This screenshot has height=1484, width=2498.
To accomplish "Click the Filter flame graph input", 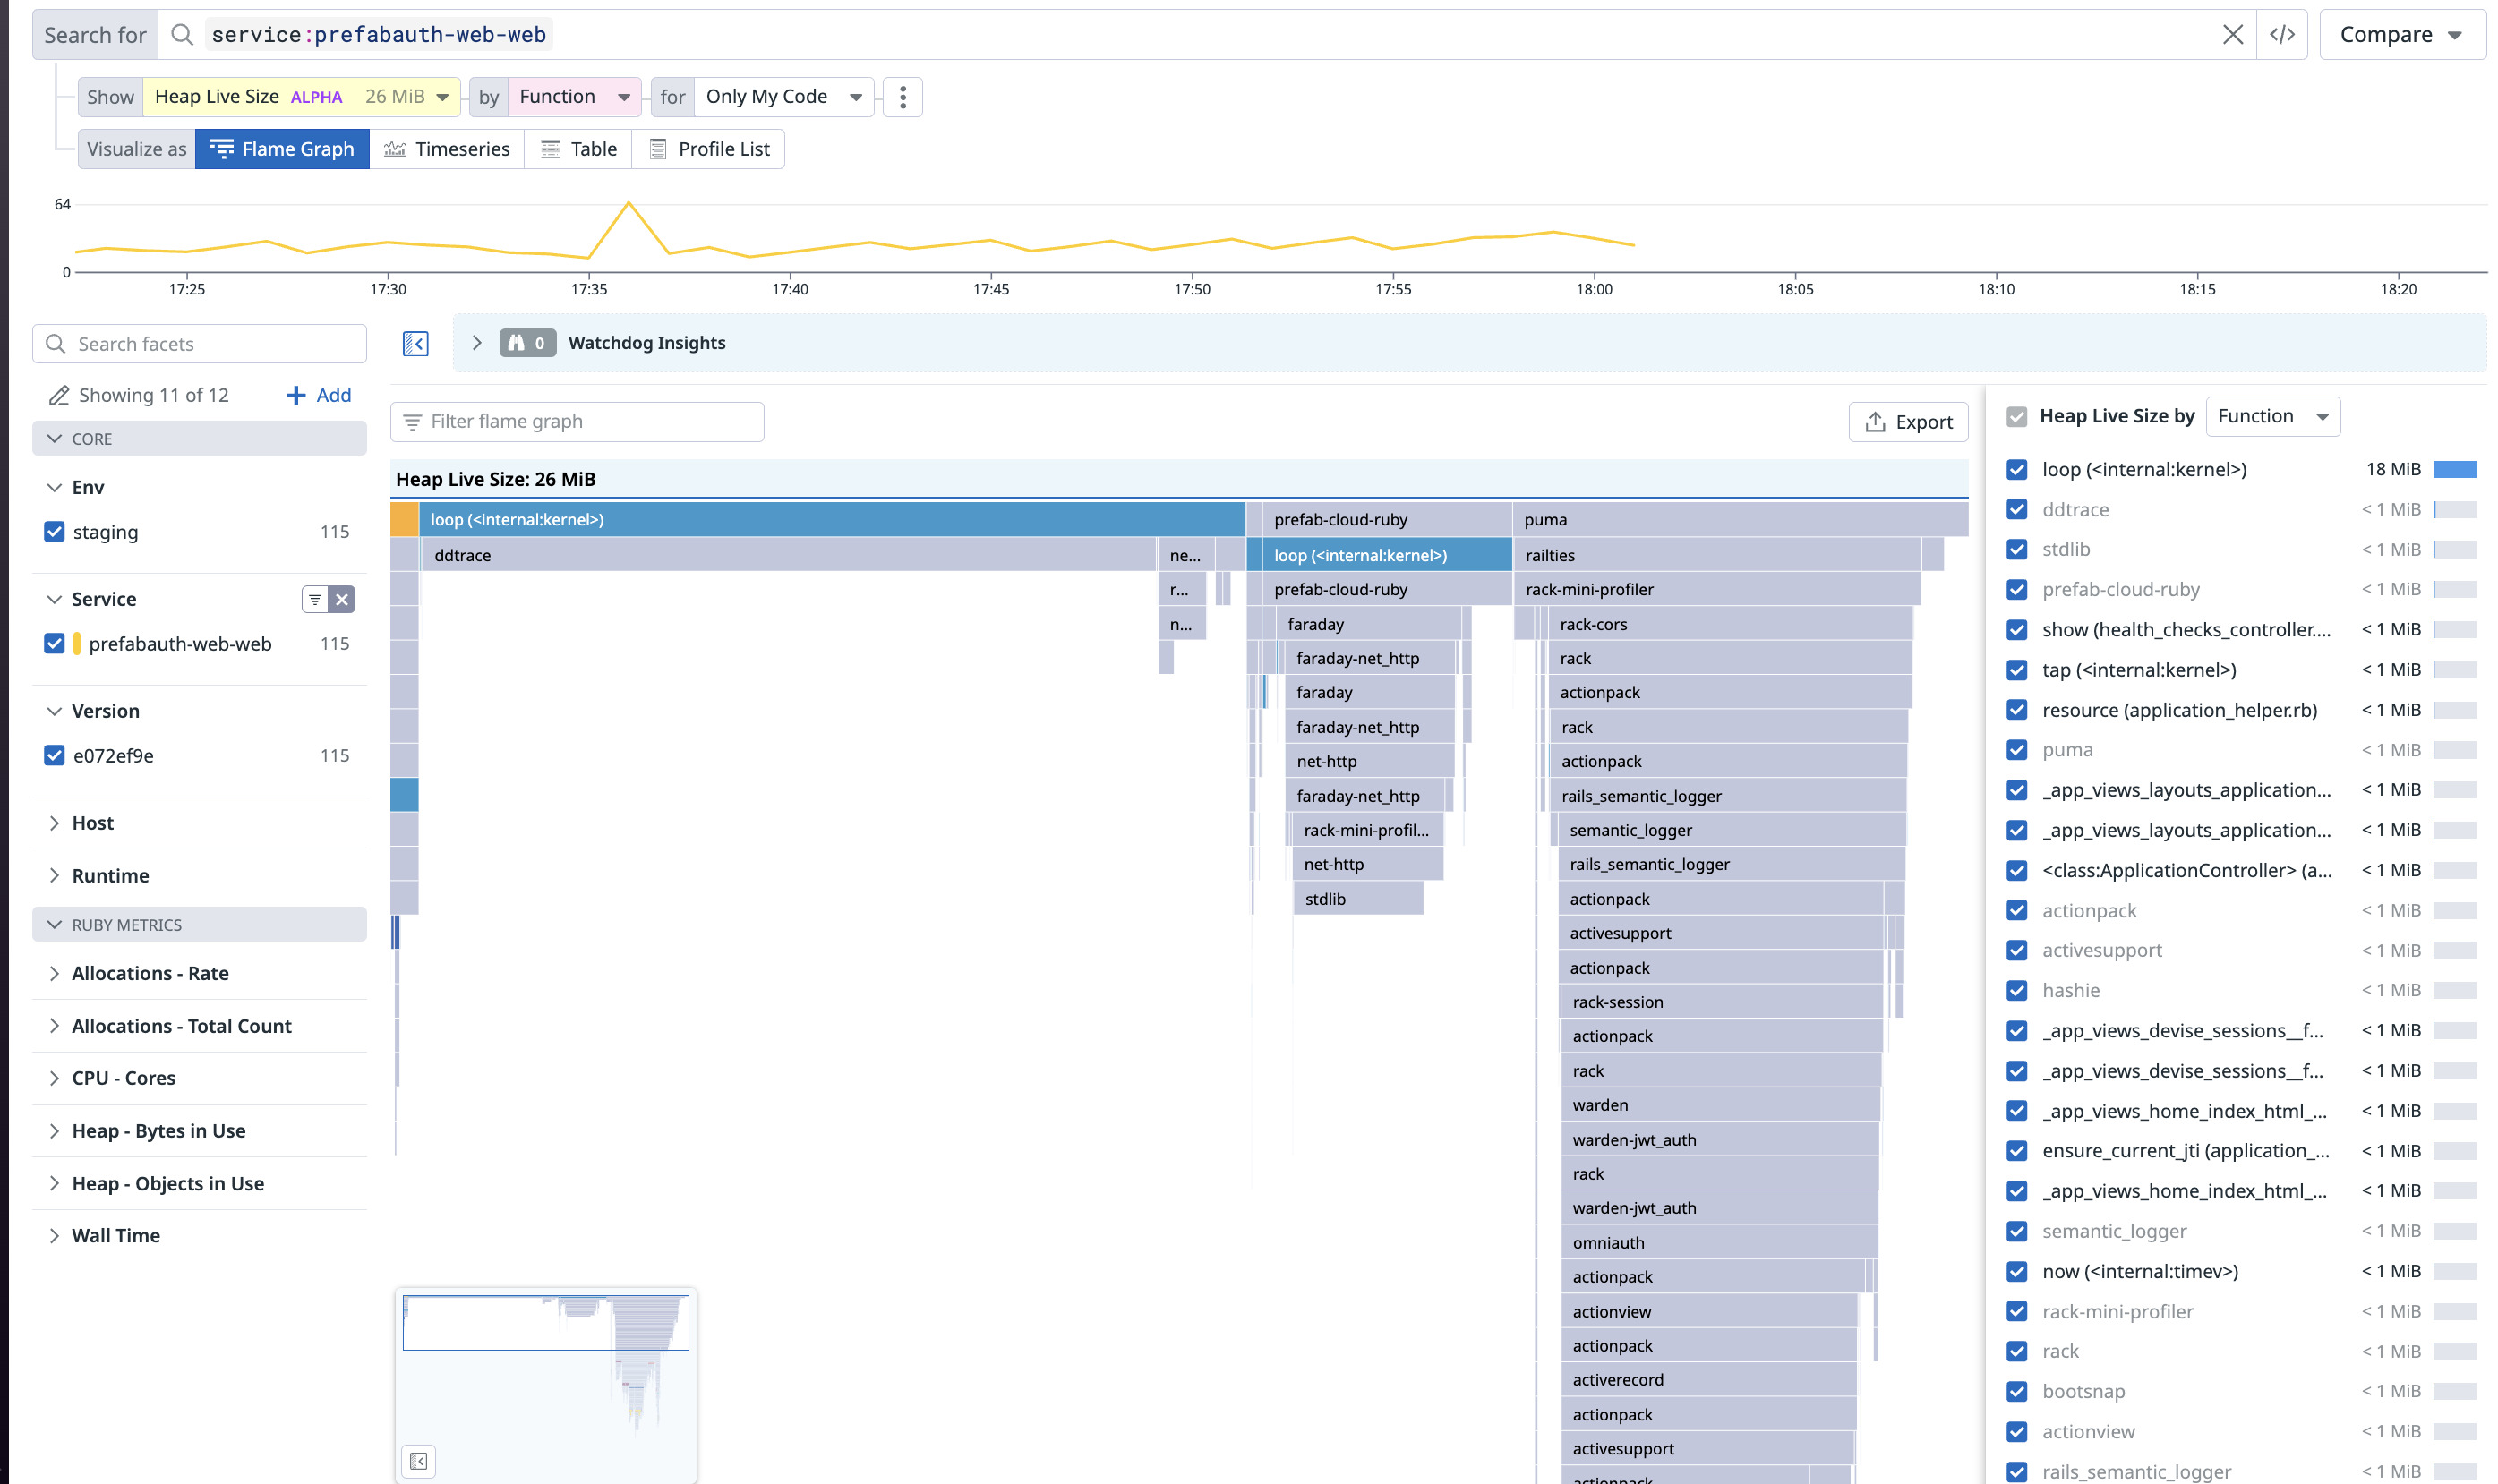I will point(577,422).
